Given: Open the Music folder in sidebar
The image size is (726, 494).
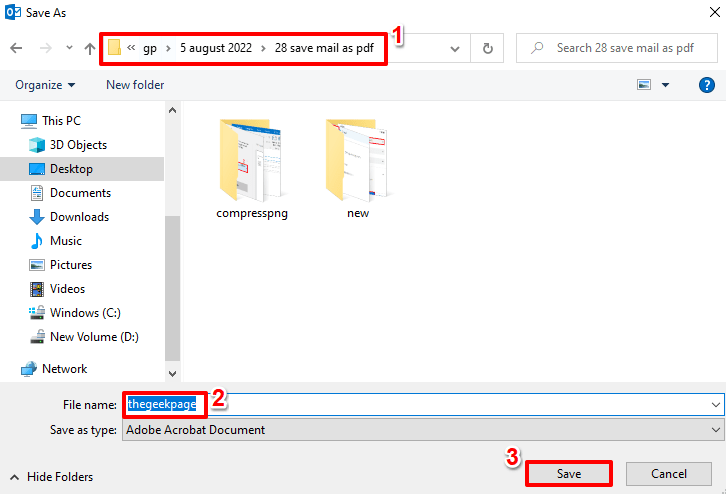Looking at the screenshot, I should pos(66,241).
